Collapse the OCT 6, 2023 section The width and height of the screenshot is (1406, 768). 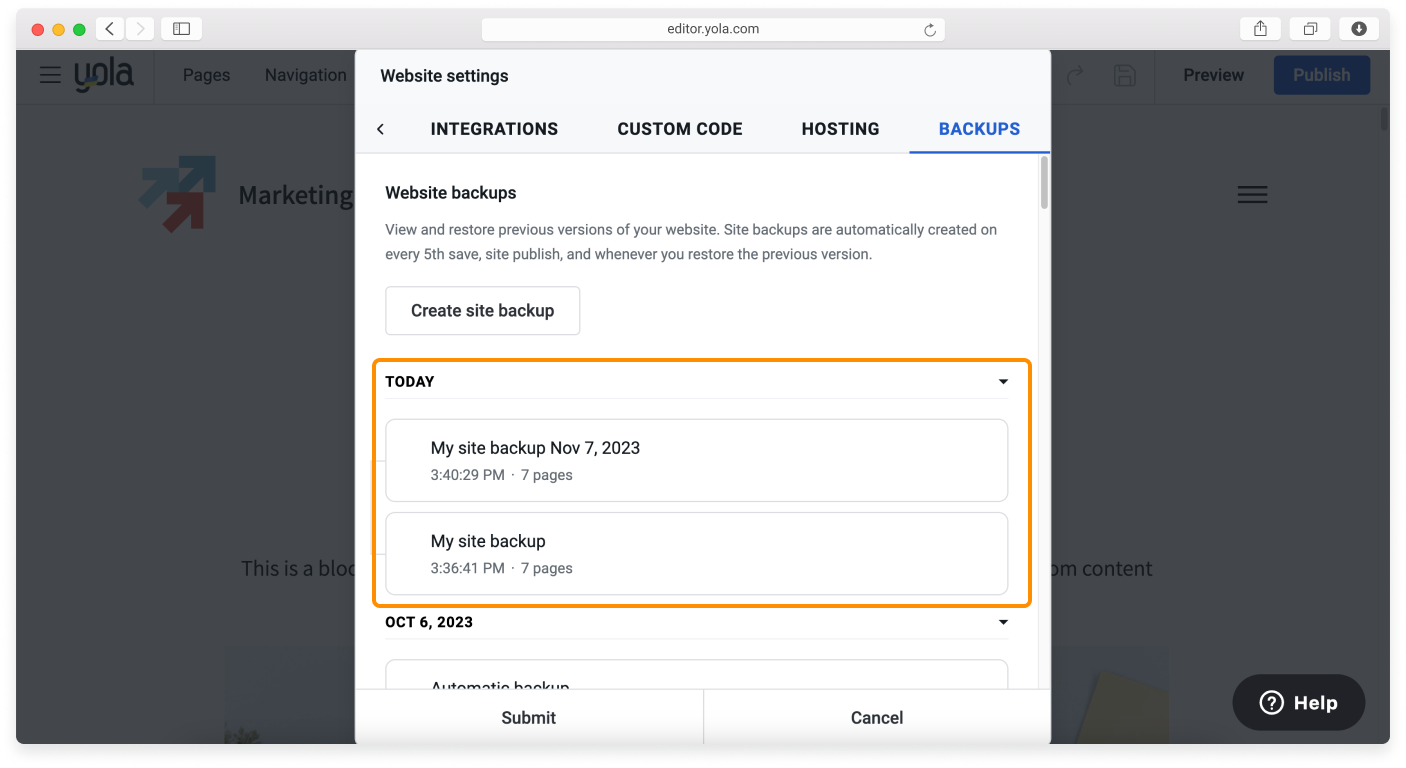(1003, 623)
